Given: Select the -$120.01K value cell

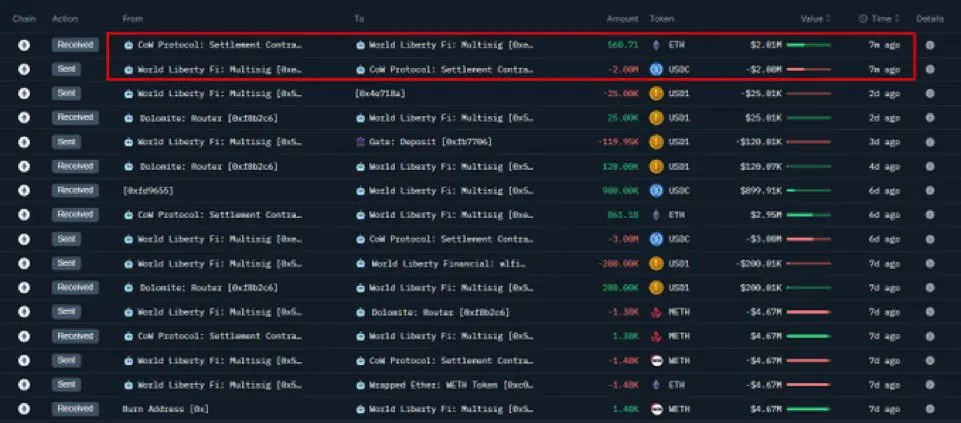Looking at the screenshot, I should click(759, 142).
